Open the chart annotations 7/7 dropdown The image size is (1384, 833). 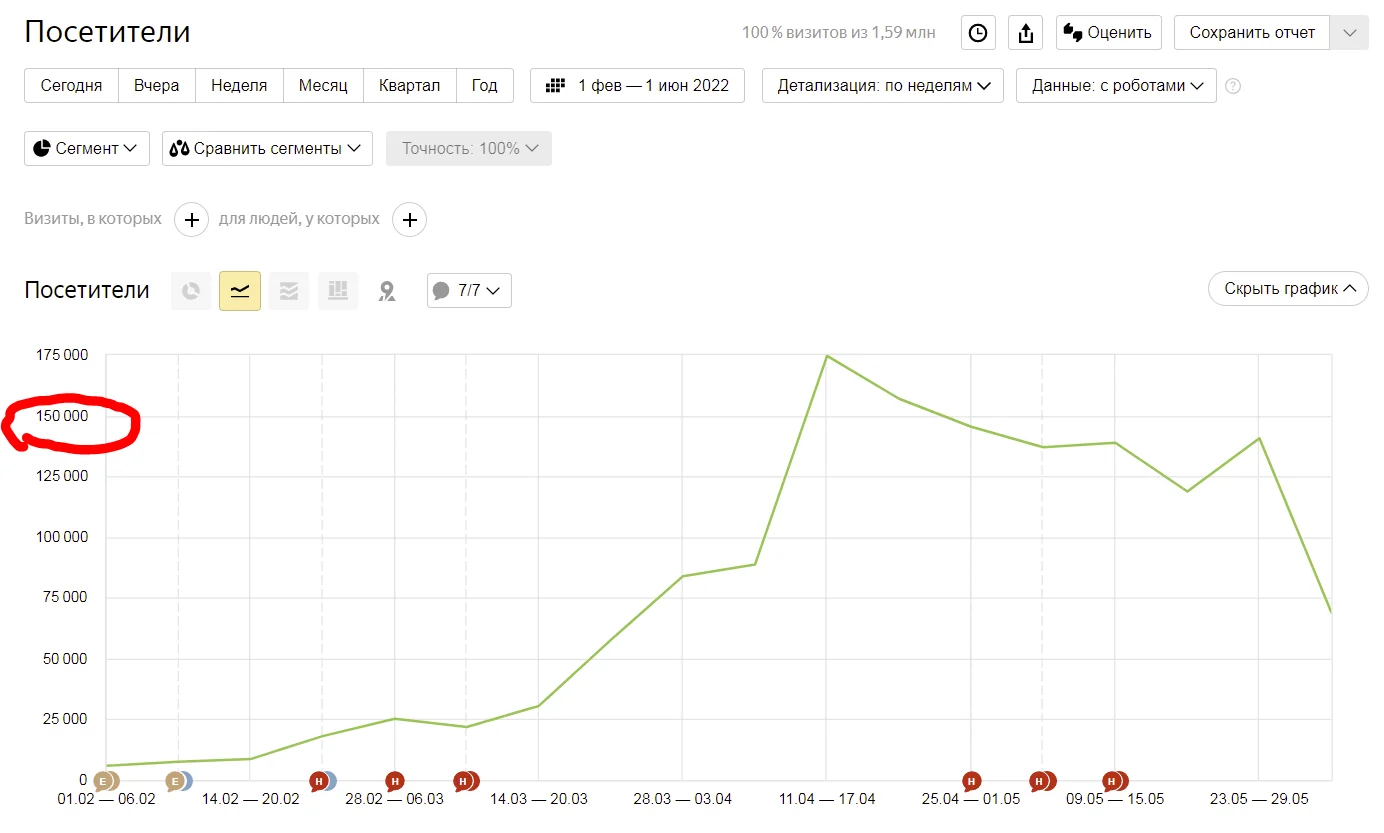tap(469, 291)
